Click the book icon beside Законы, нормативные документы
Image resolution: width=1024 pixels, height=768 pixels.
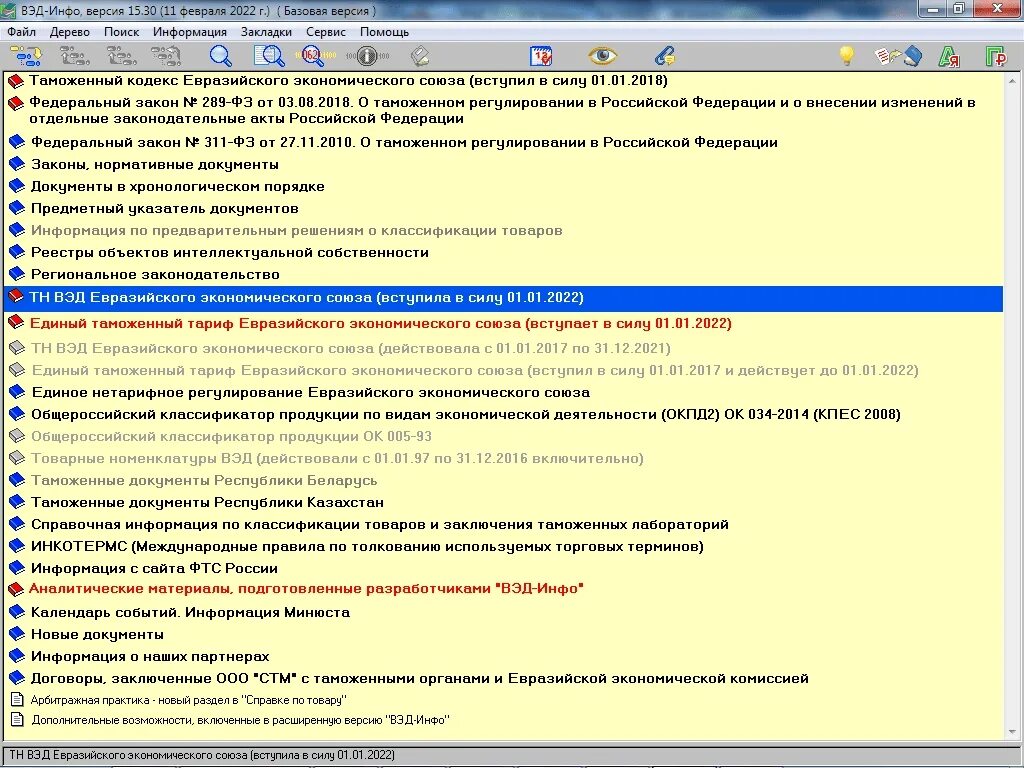tap(16, 165)
